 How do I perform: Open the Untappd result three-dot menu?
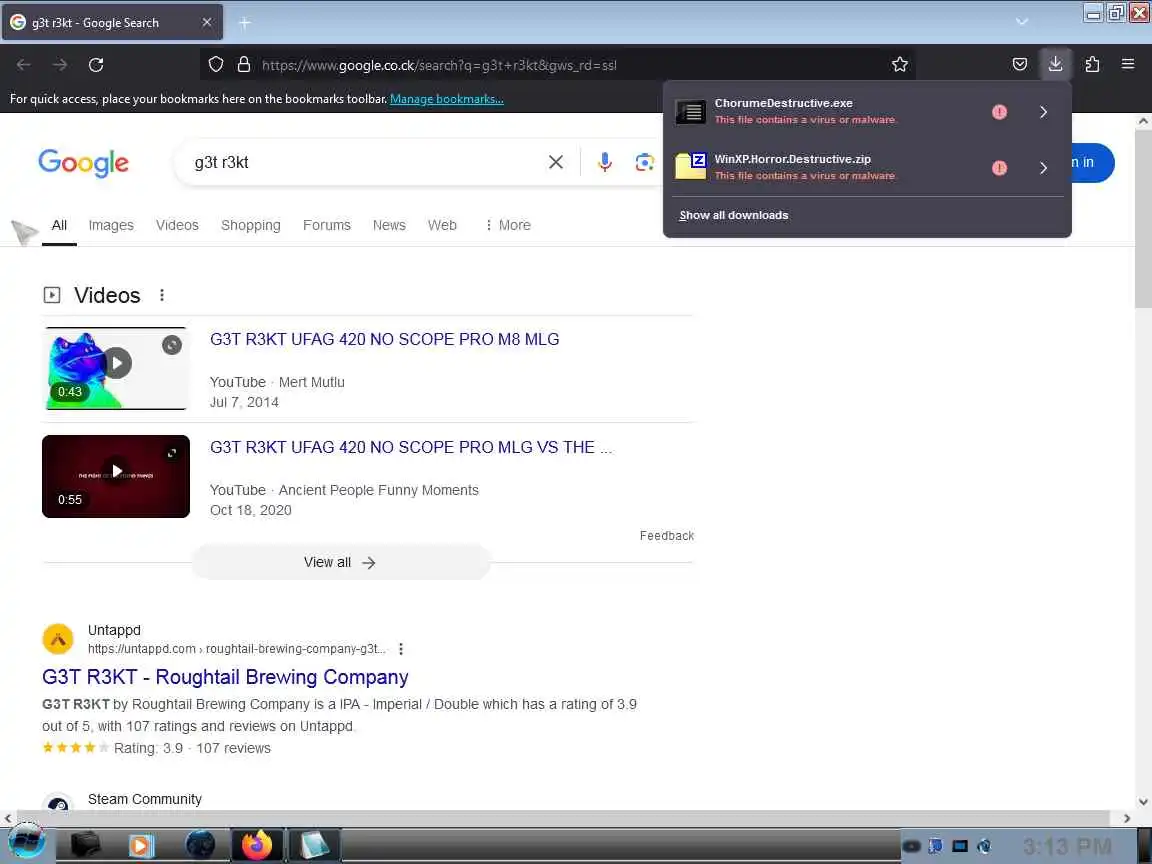pyautogui.click(x=400, y=649)
